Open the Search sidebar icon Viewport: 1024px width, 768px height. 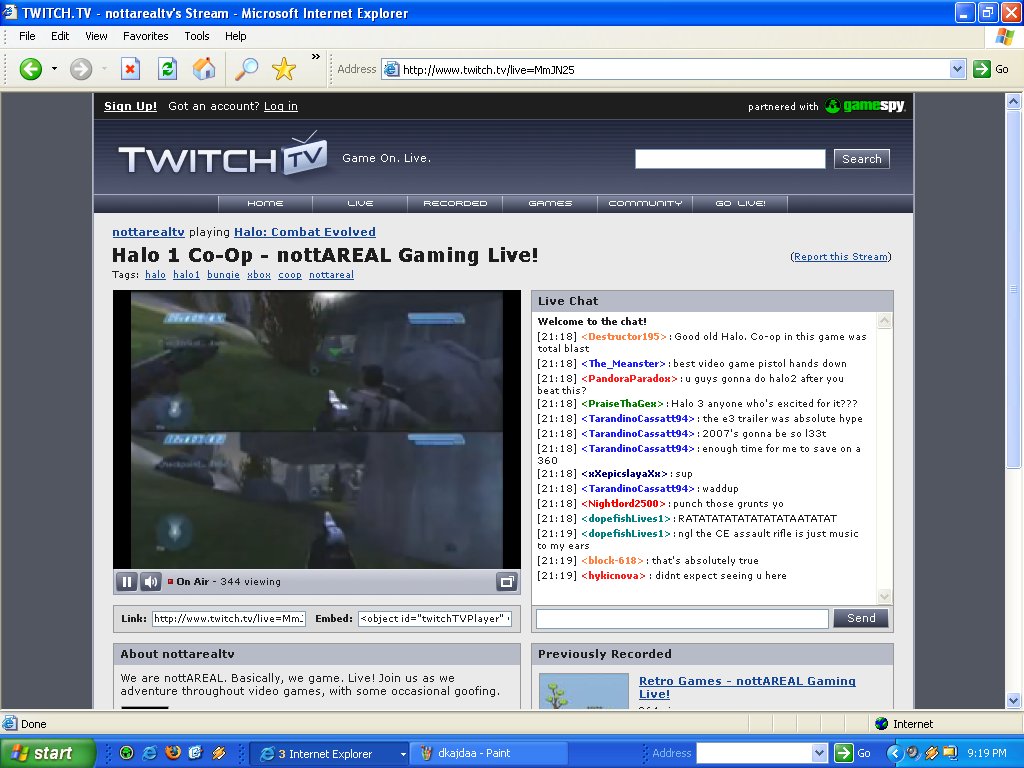pyautogui.click(x=246, y=69)
